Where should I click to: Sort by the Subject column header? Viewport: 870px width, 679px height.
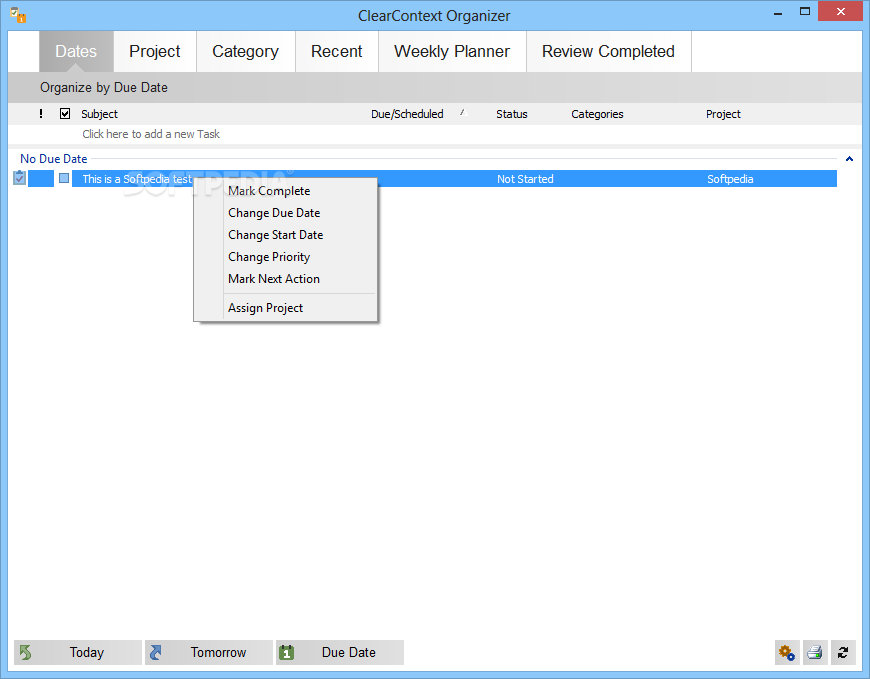click(x=99, y=114)
